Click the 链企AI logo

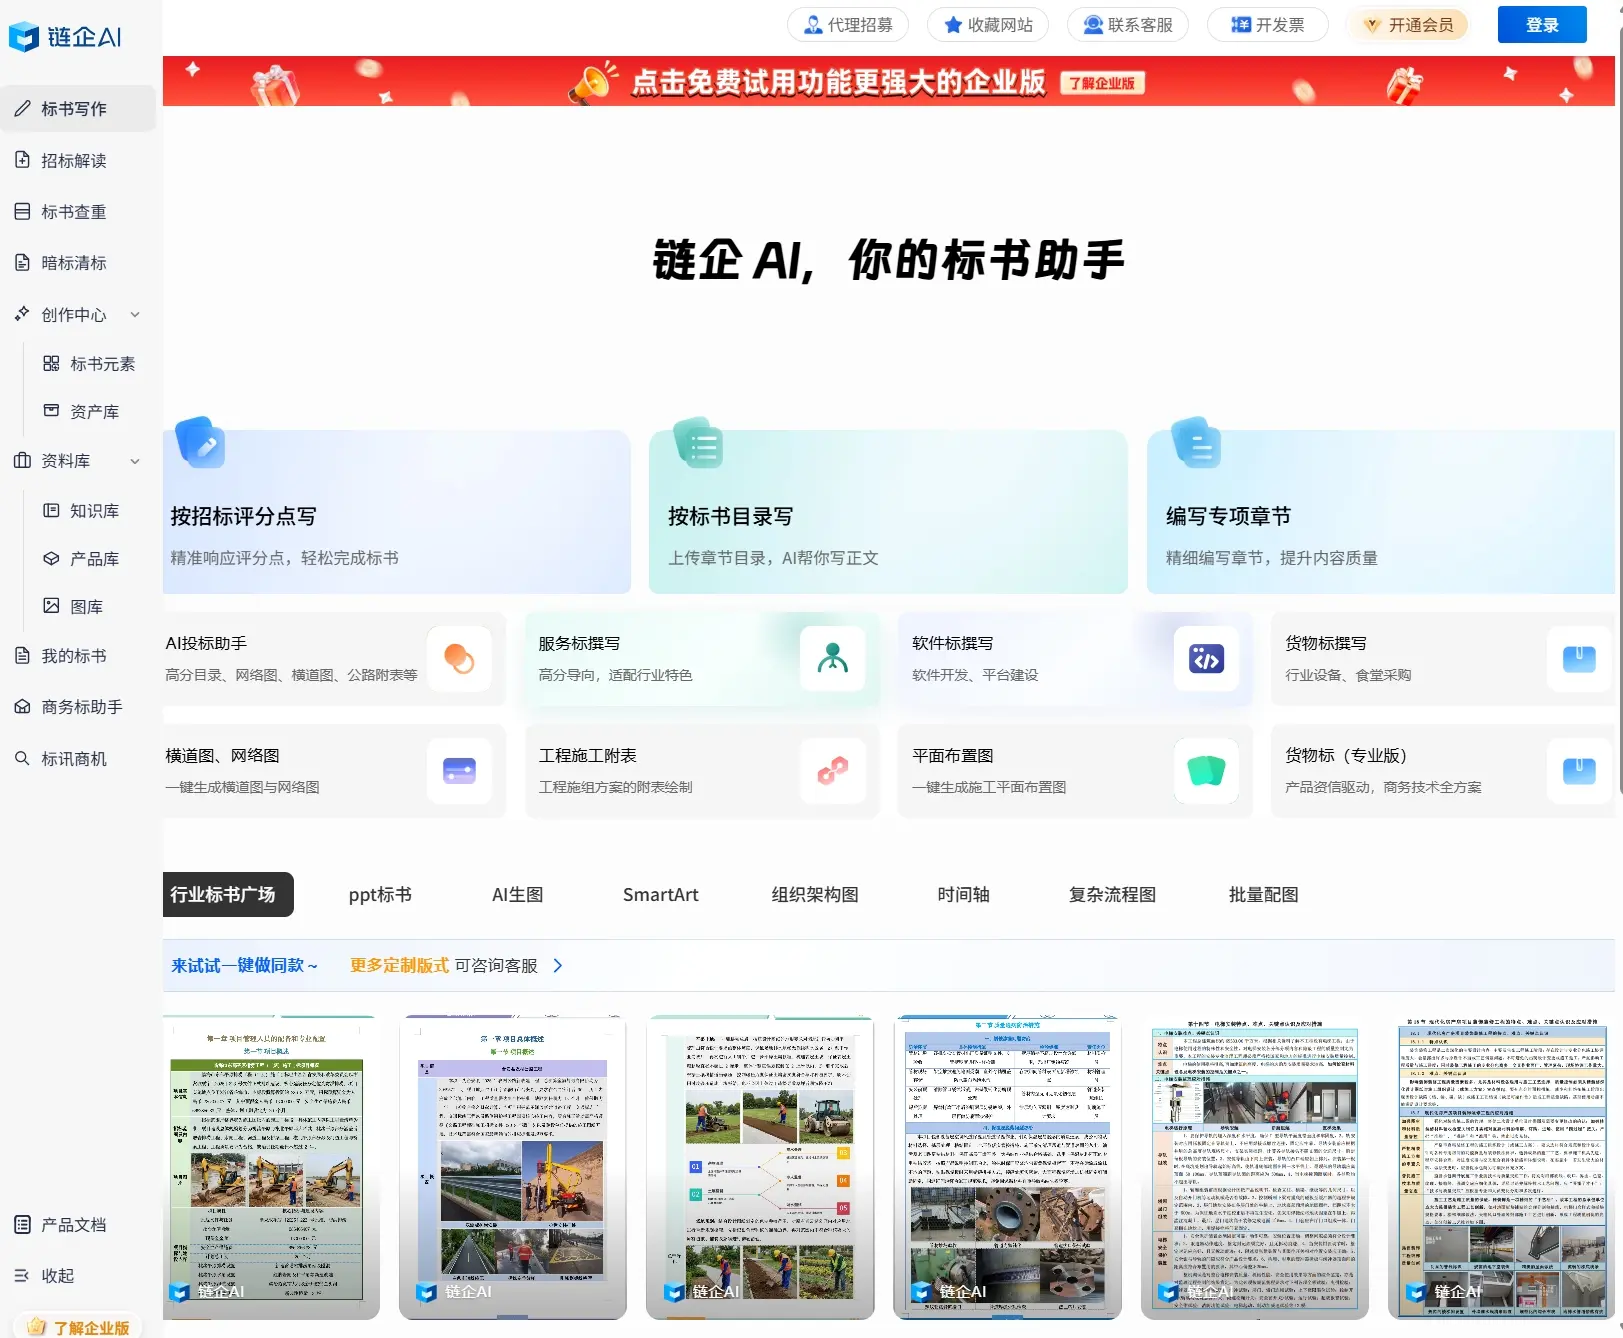[65, 37]
